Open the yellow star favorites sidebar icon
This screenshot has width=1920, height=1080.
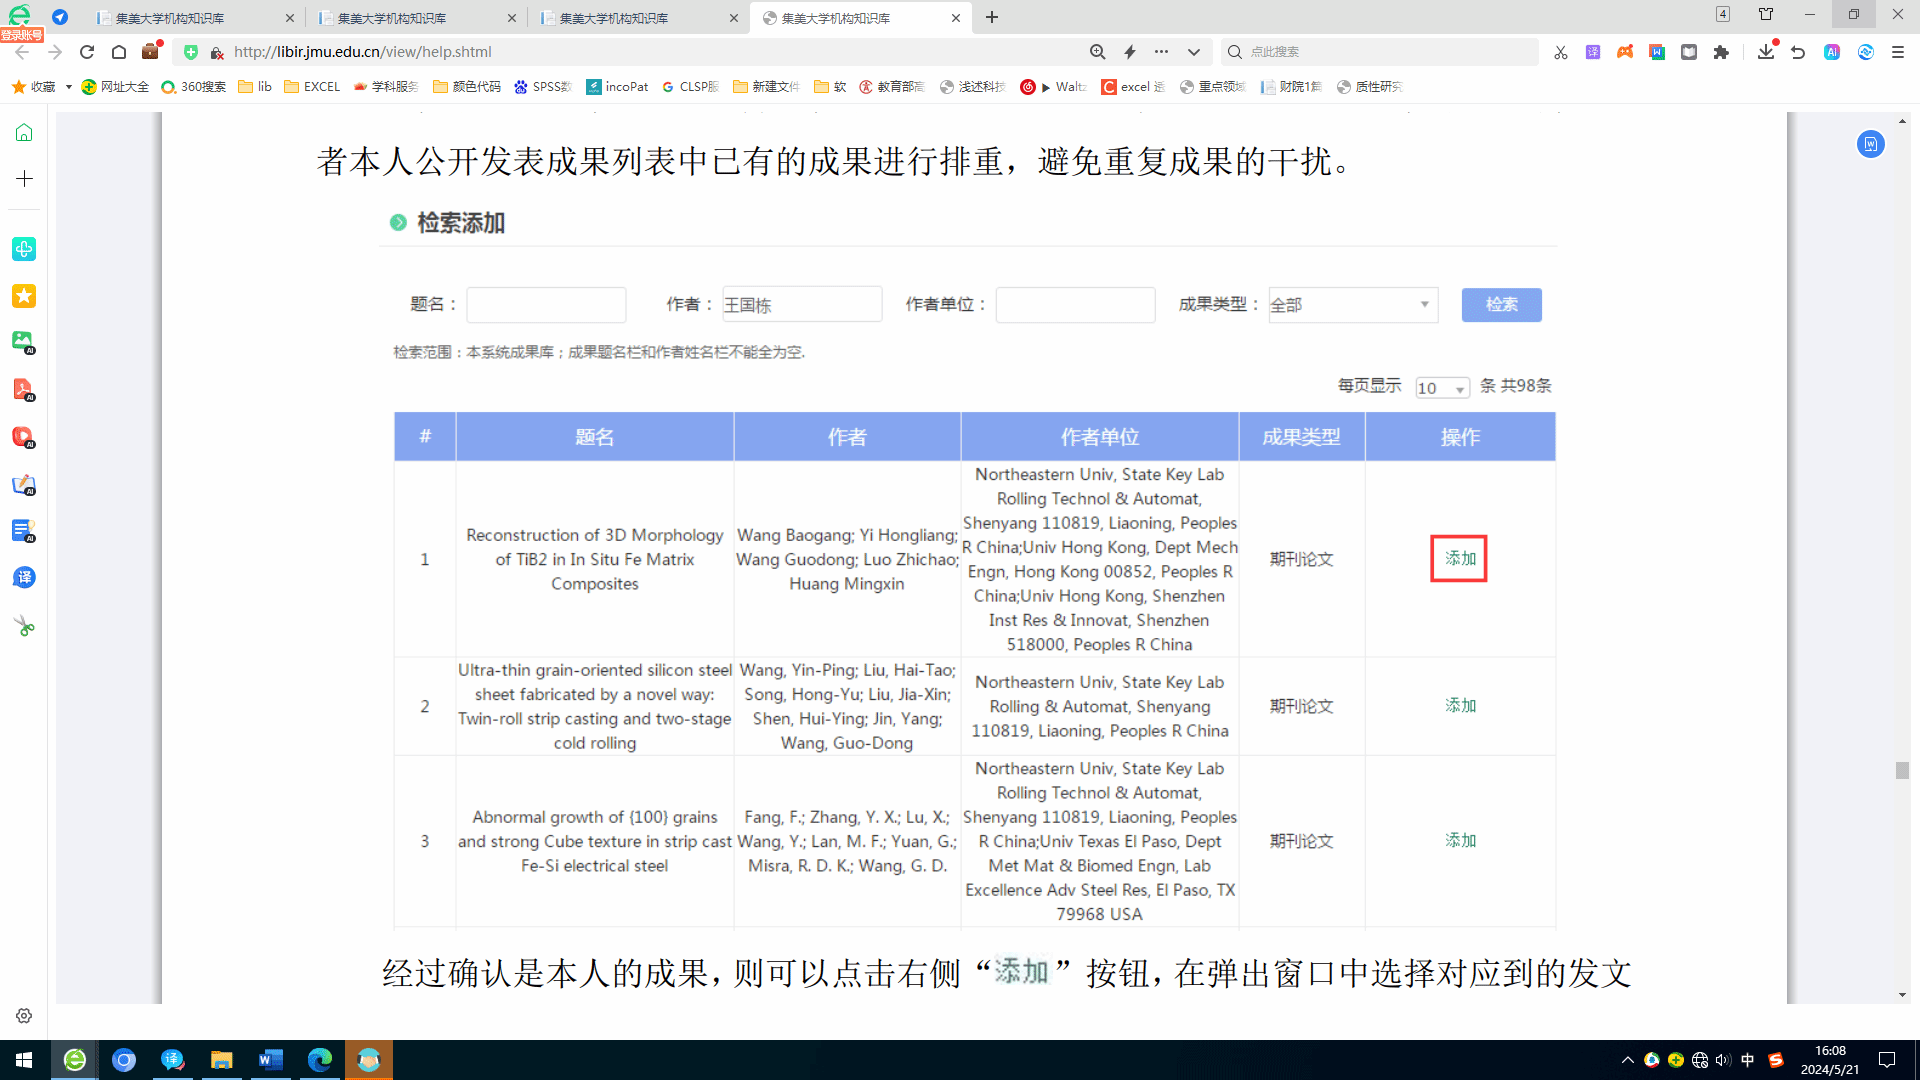(24, 296)
